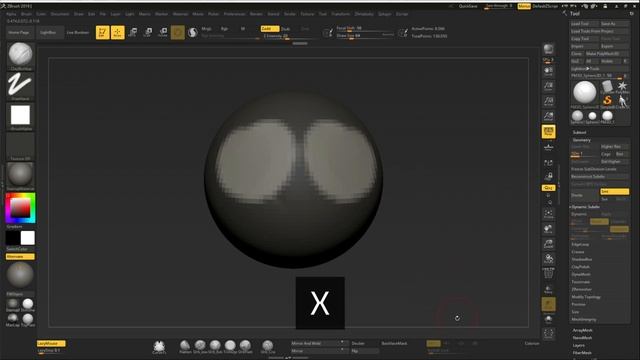Viewport: 640px width, 360px height.
Task: Open the material sphere selector
Action: coord(20,176)
